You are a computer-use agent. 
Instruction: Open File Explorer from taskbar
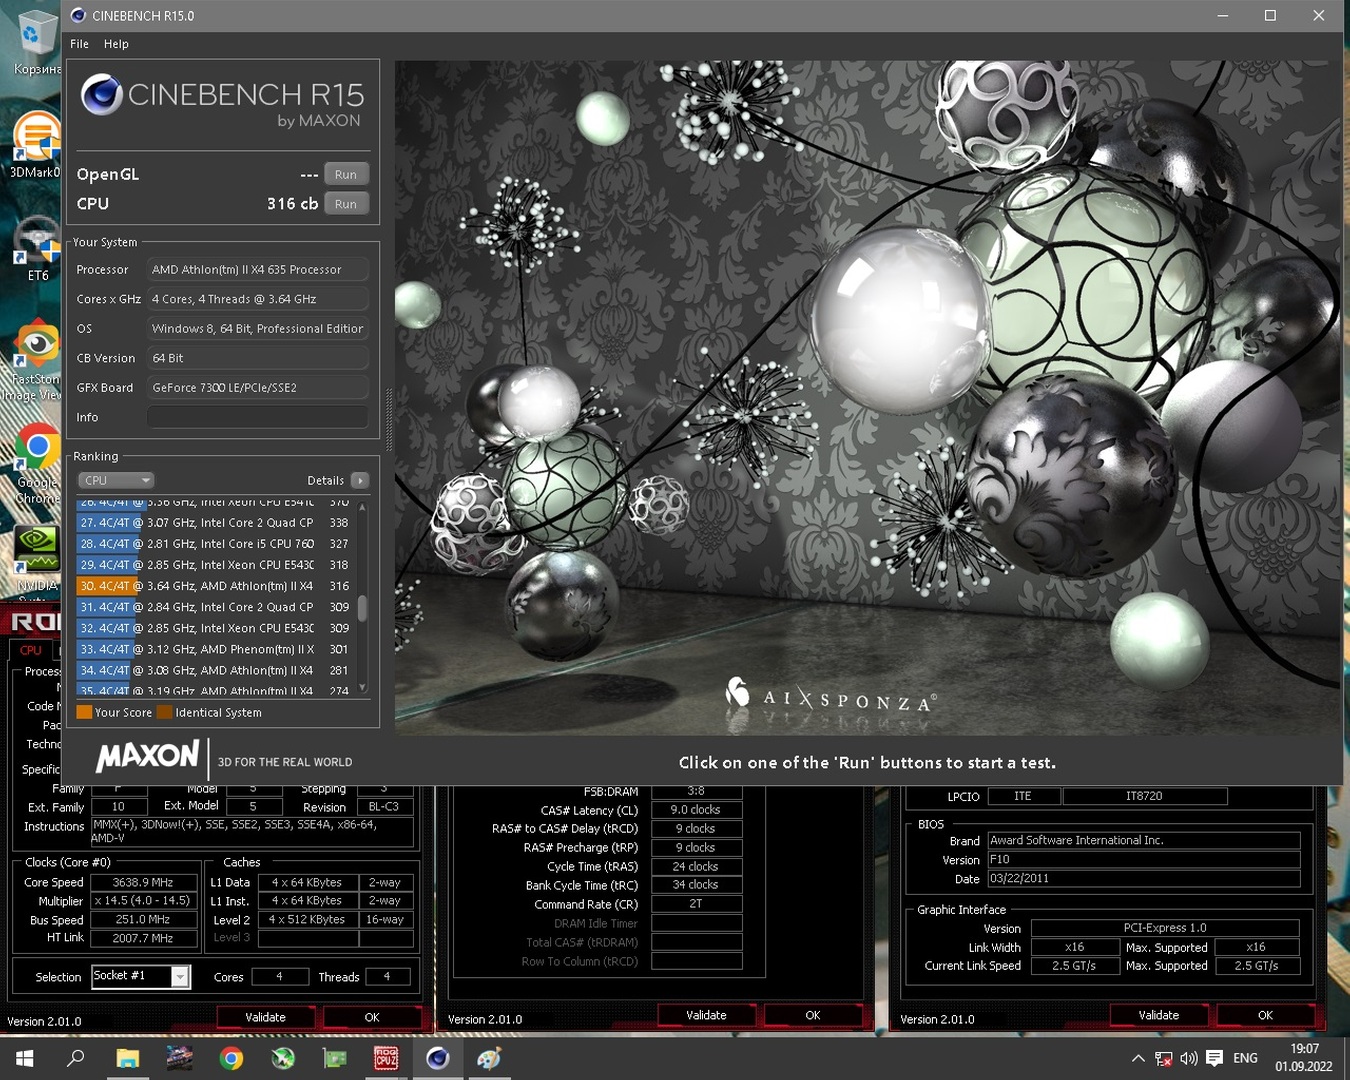pos(127,1058)
